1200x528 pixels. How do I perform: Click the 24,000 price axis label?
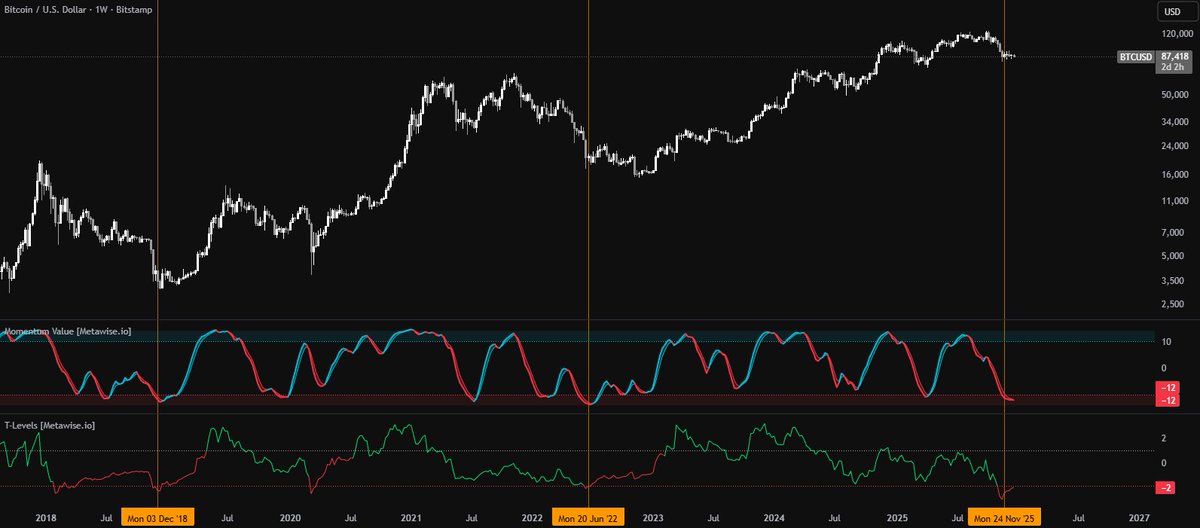[x=1177, y=146]
